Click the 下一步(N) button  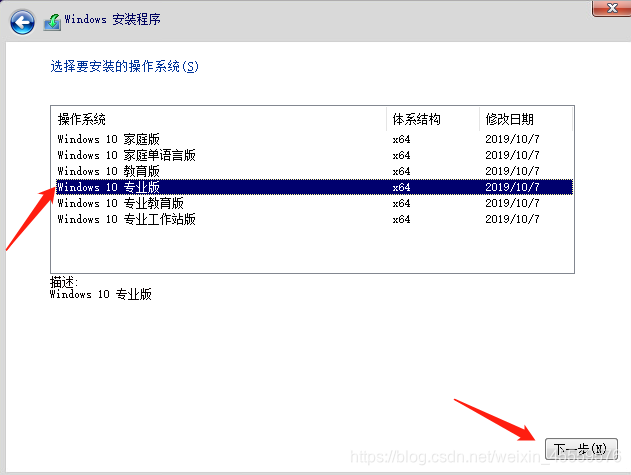pyautogui.click(x=581, y=449)
